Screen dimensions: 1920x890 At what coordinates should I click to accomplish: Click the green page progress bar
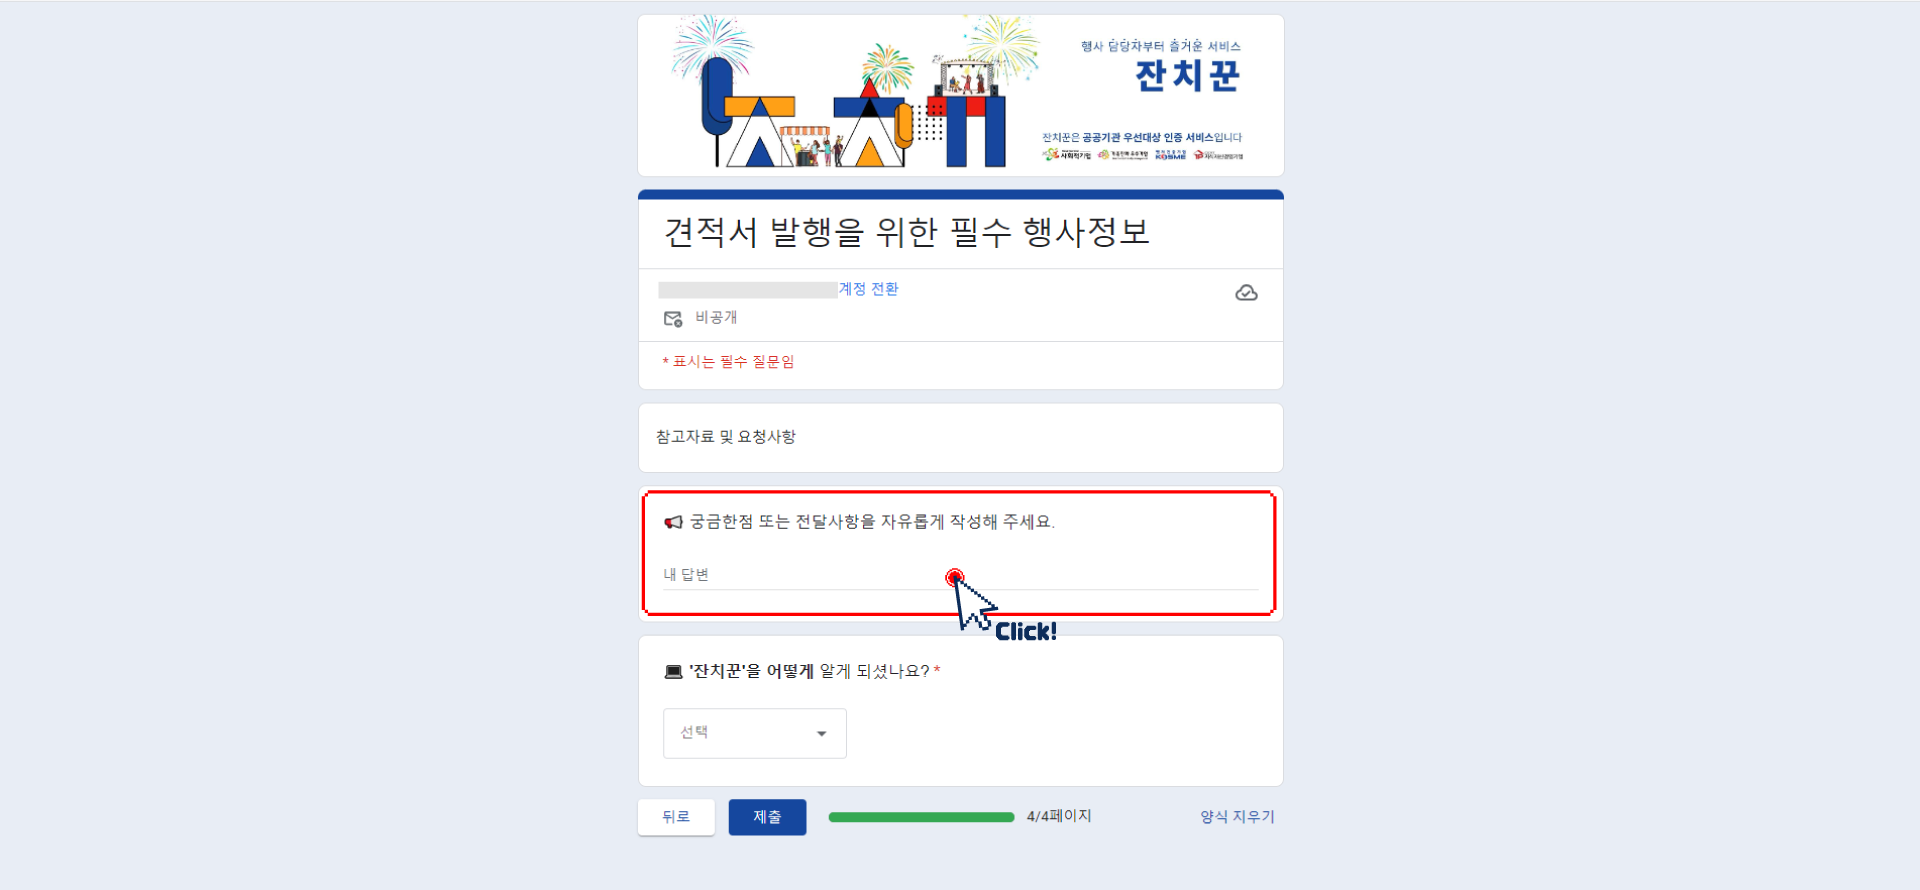coord(921,817)
